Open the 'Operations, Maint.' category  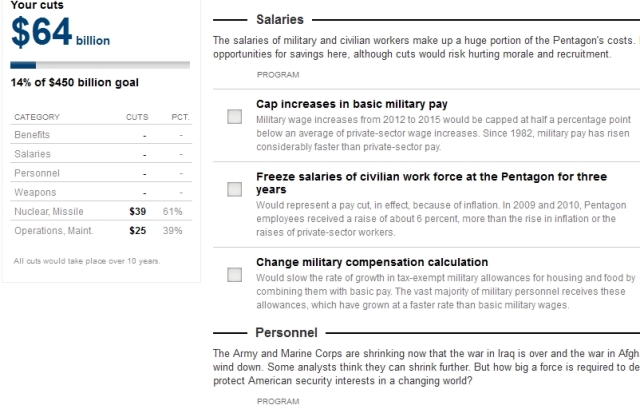(x=55, y=230)
